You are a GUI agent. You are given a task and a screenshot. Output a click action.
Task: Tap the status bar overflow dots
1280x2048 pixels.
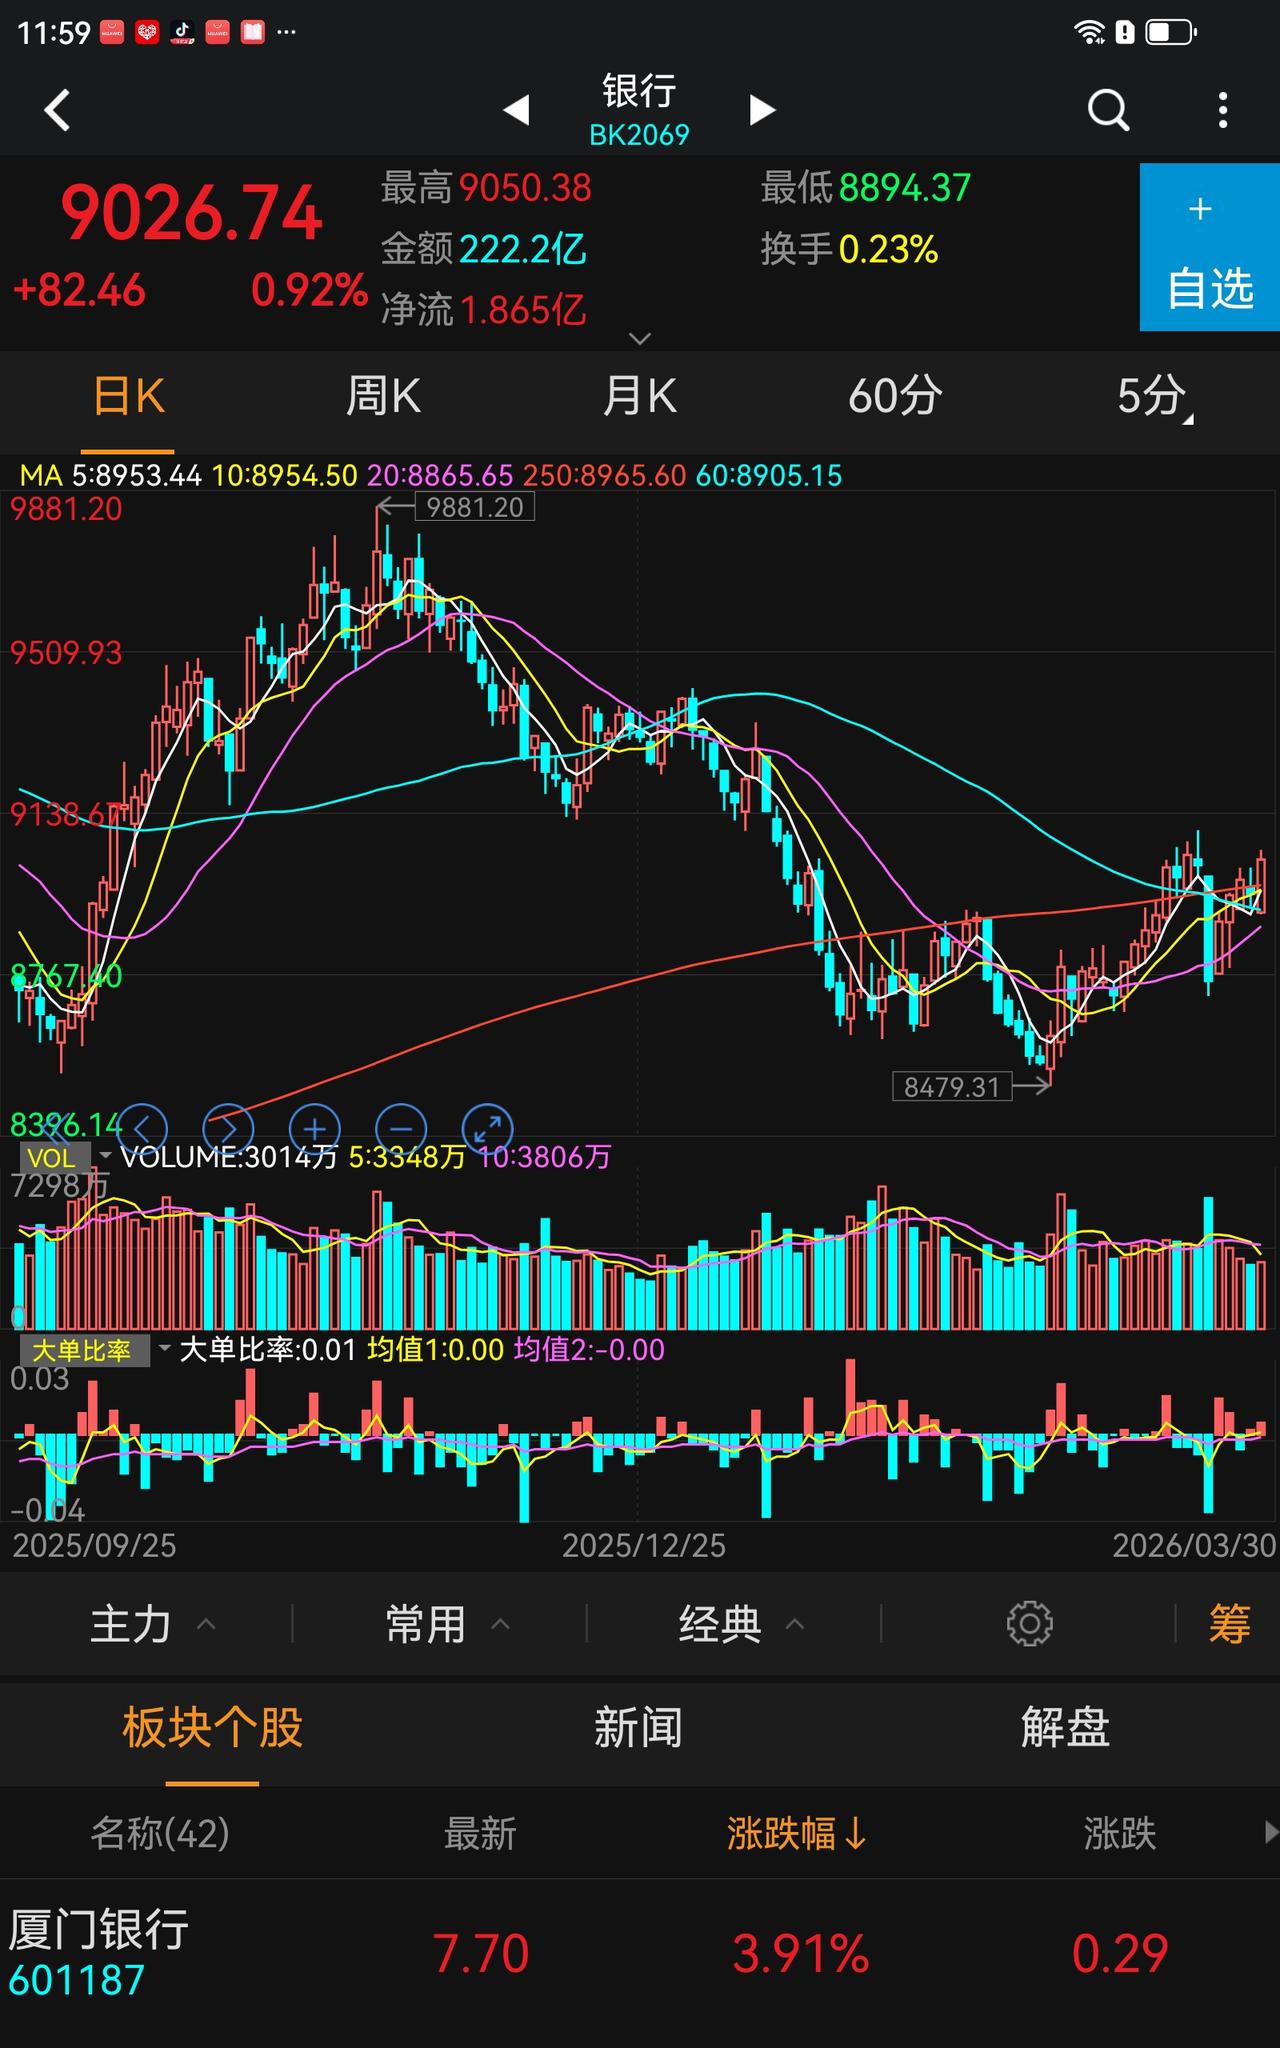pos(286,32)
